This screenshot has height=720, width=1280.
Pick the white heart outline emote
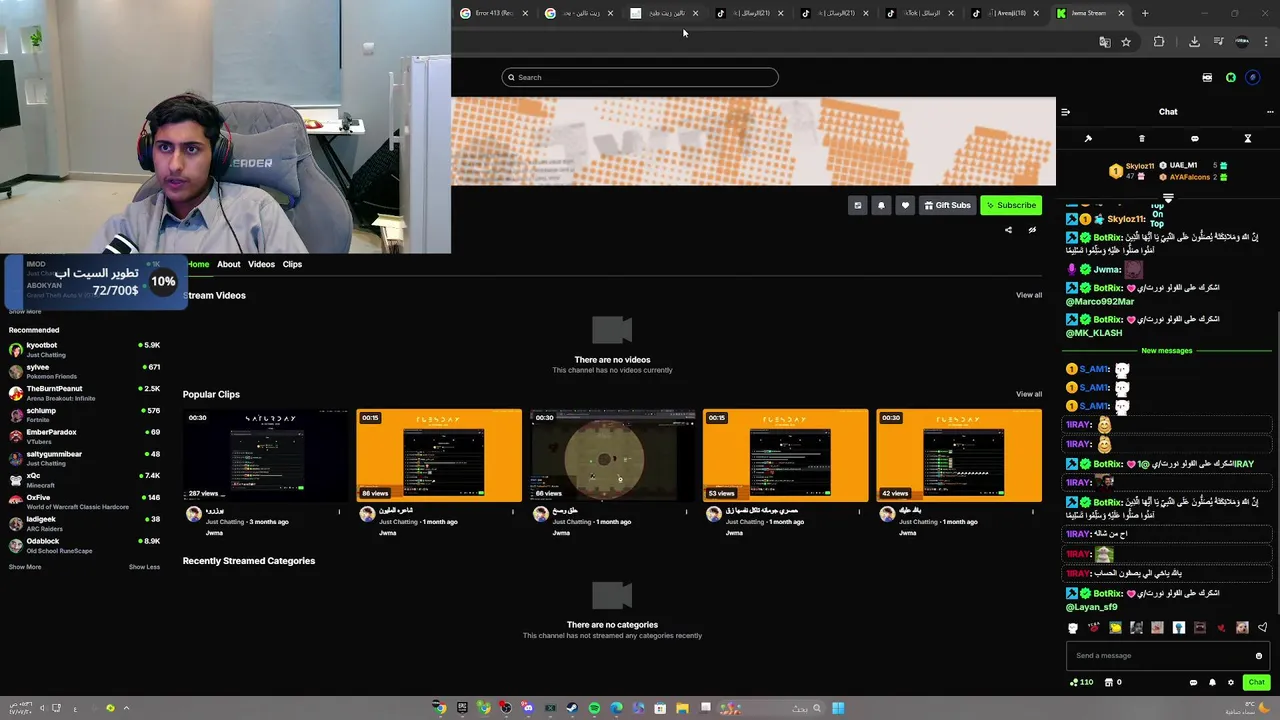tap(1263, 628)
